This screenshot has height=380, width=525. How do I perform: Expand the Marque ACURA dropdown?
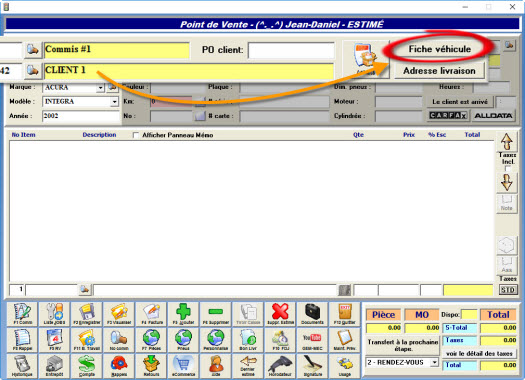pos(100,88)
